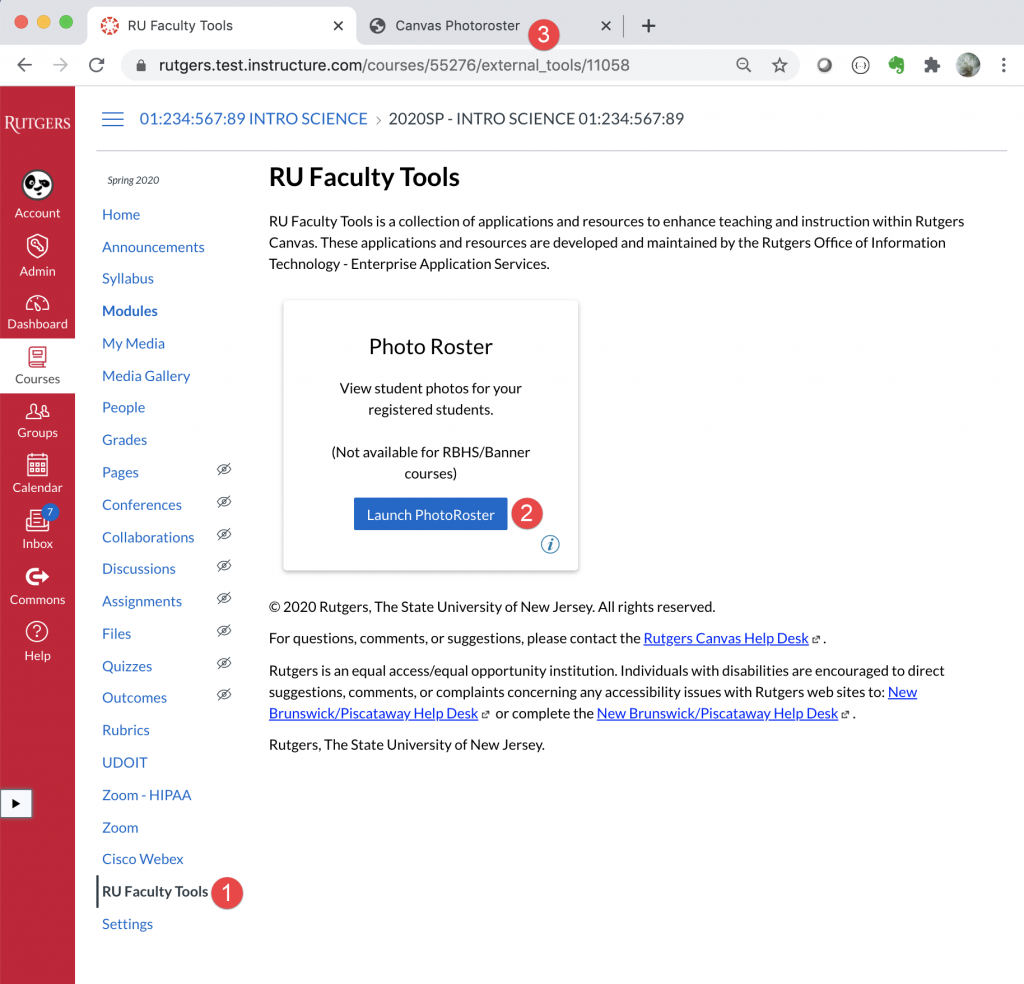1024x984 pixels.
Task: Click the RU Faculty Tools menu item
Action: pyautogui.click(x=155, y=892)
